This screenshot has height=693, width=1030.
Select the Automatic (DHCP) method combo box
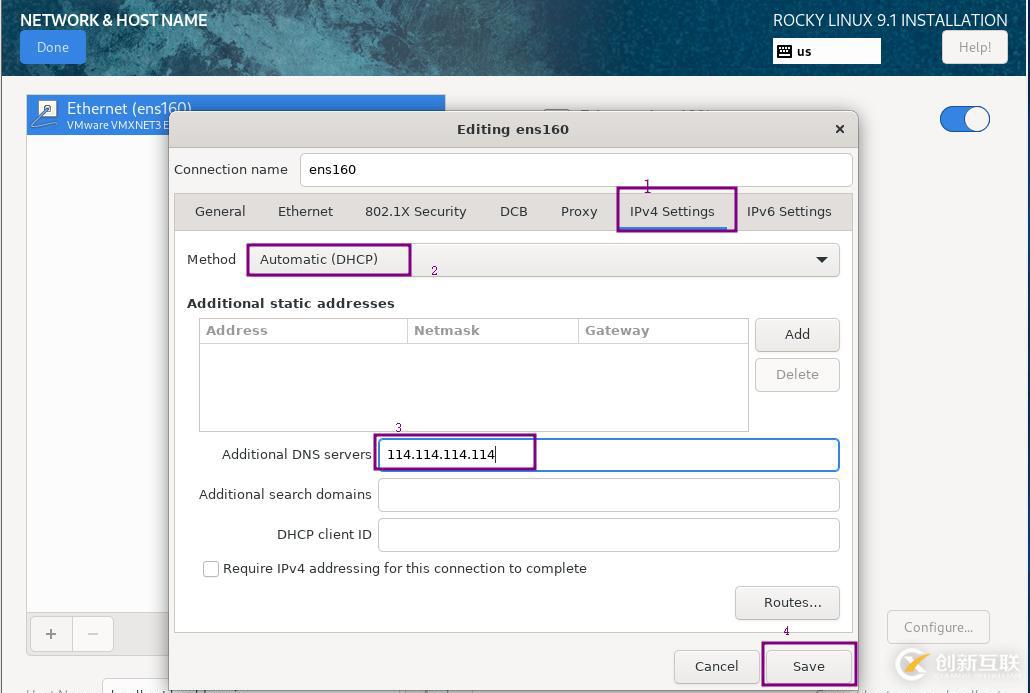[543, 259]
